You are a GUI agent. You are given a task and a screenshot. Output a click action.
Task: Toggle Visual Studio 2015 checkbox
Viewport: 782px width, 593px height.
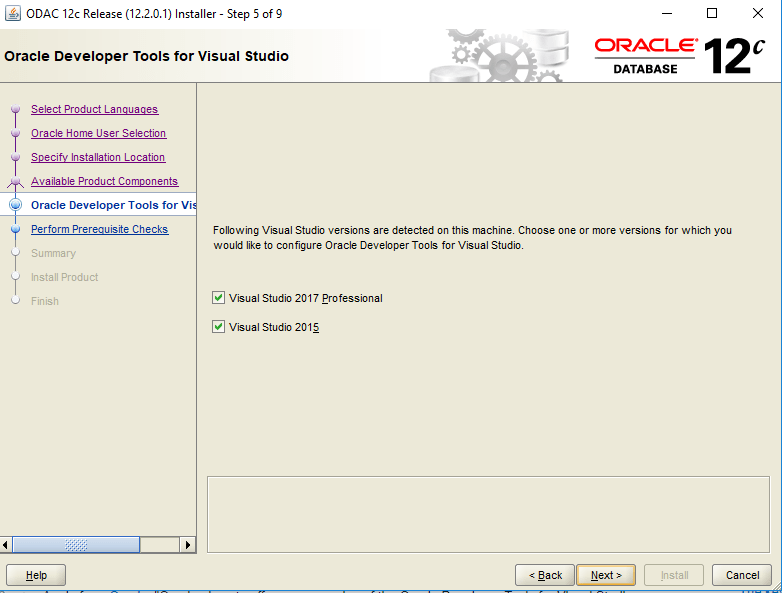(x=218, y=327)
